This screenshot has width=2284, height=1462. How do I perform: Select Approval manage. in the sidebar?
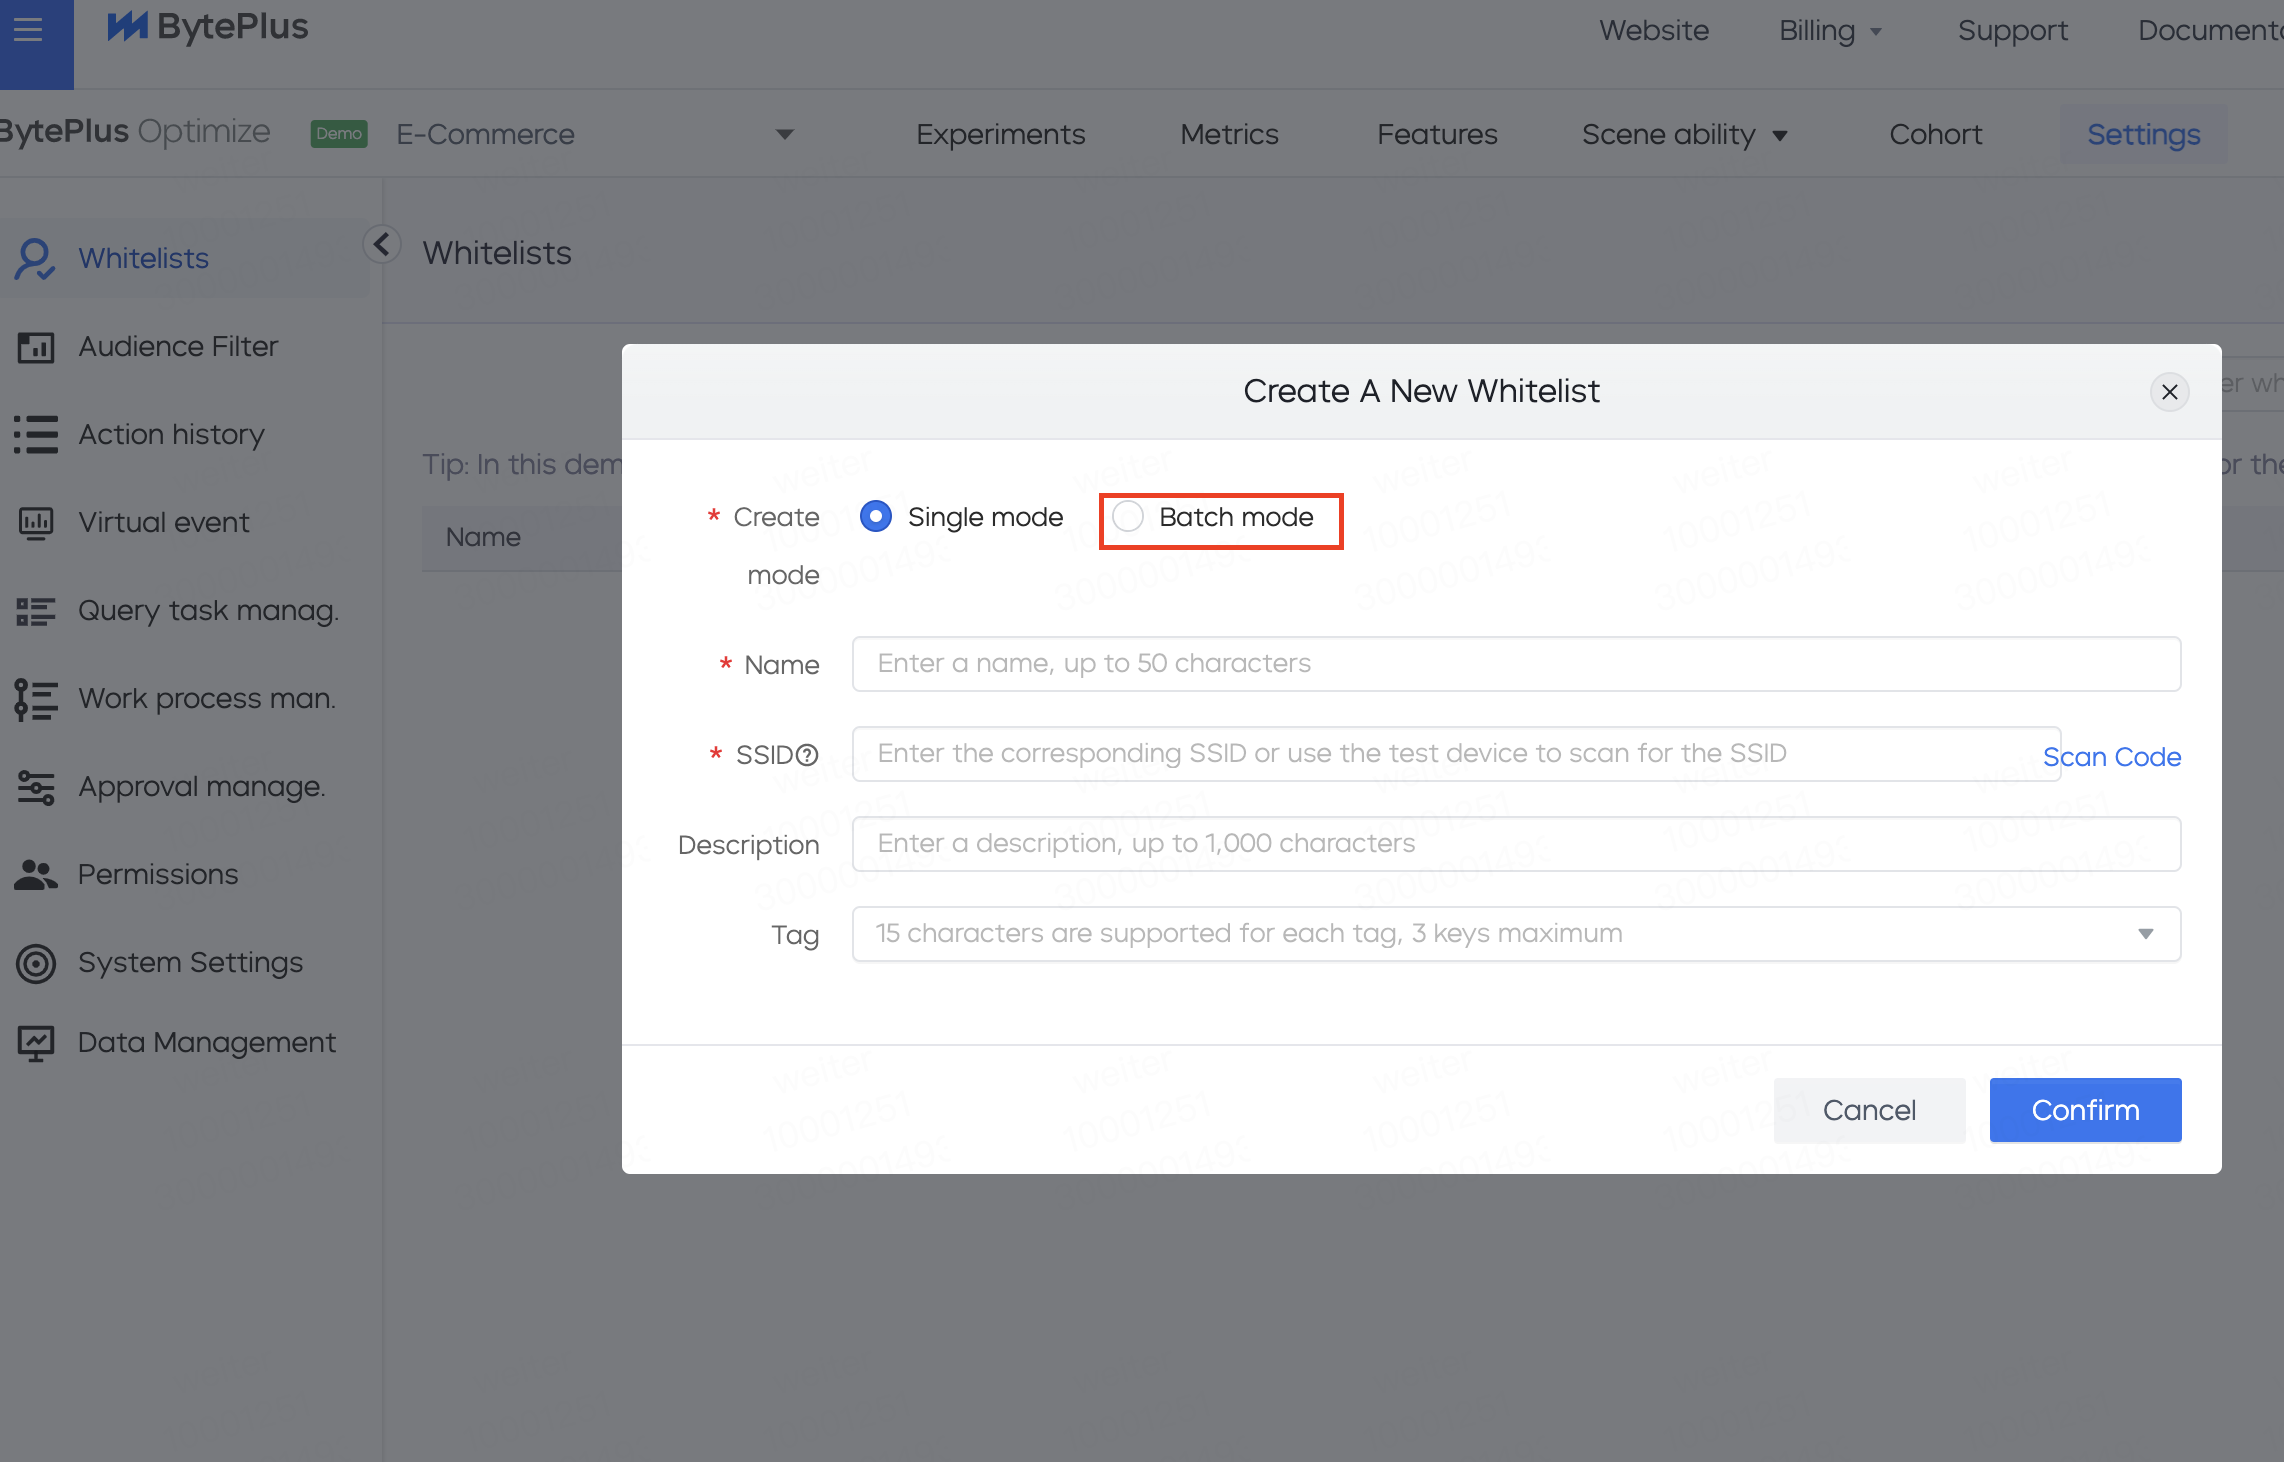[x=201, y=787]
